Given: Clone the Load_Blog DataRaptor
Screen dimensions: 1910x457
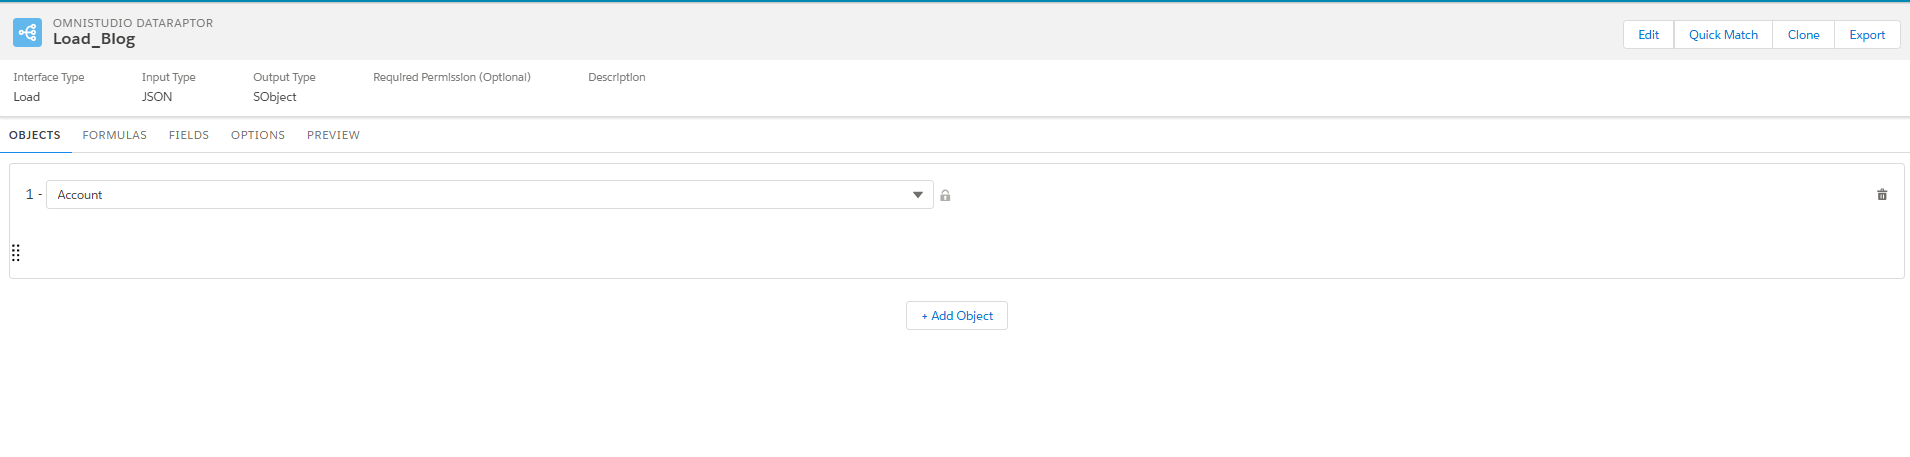Looking at the screenshot, I should [x=1803, y=35].
